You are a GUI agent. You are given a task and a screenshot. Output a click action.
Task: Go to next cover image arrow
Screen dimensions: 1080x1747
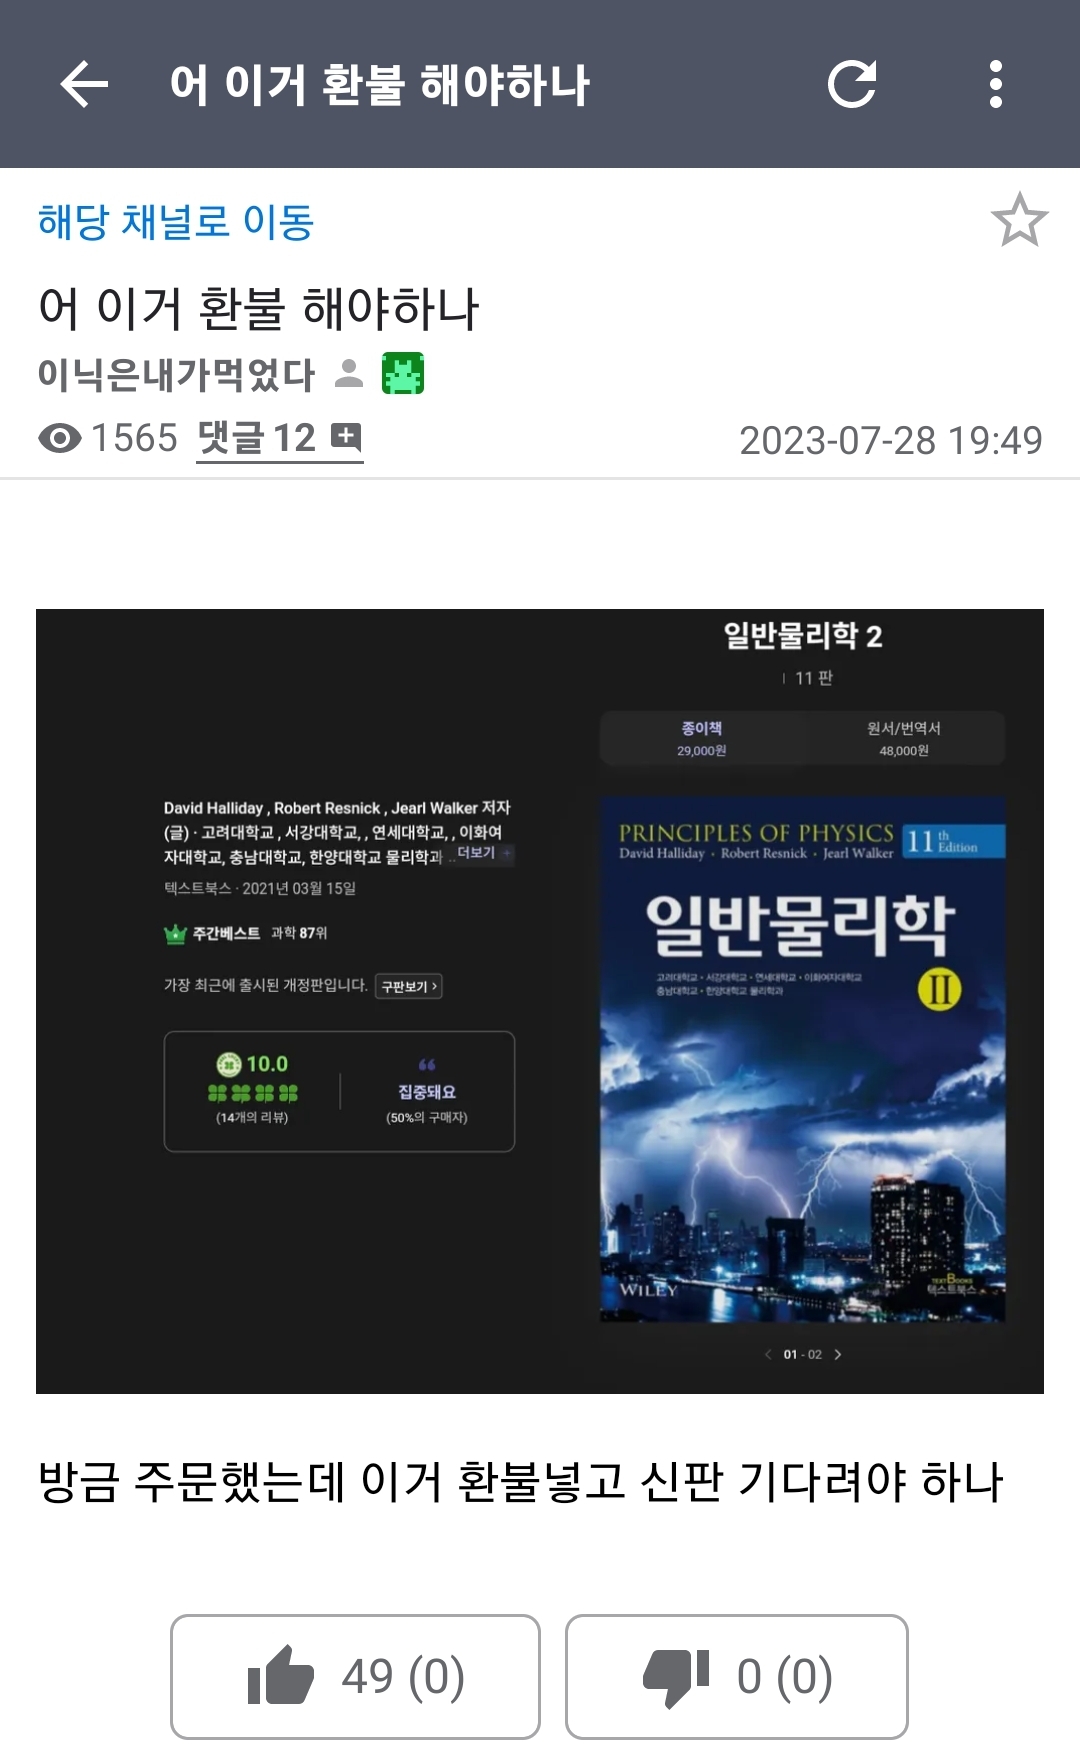[838, 1354]
